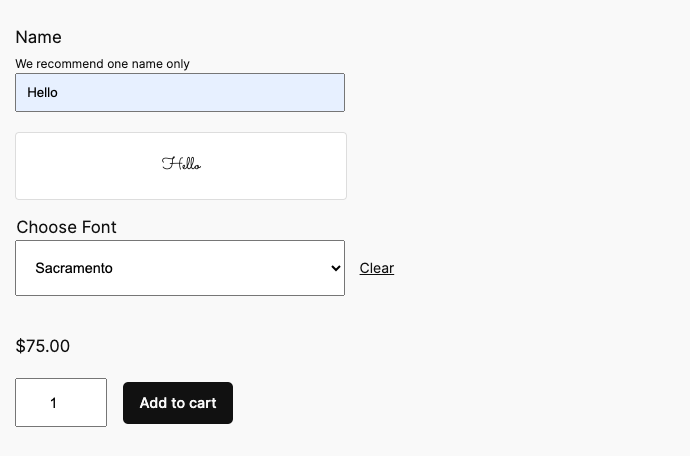The width and height of the screenshot is (690, 456).
Task: Focus the quantity input box
Action: tap(61, 402)
